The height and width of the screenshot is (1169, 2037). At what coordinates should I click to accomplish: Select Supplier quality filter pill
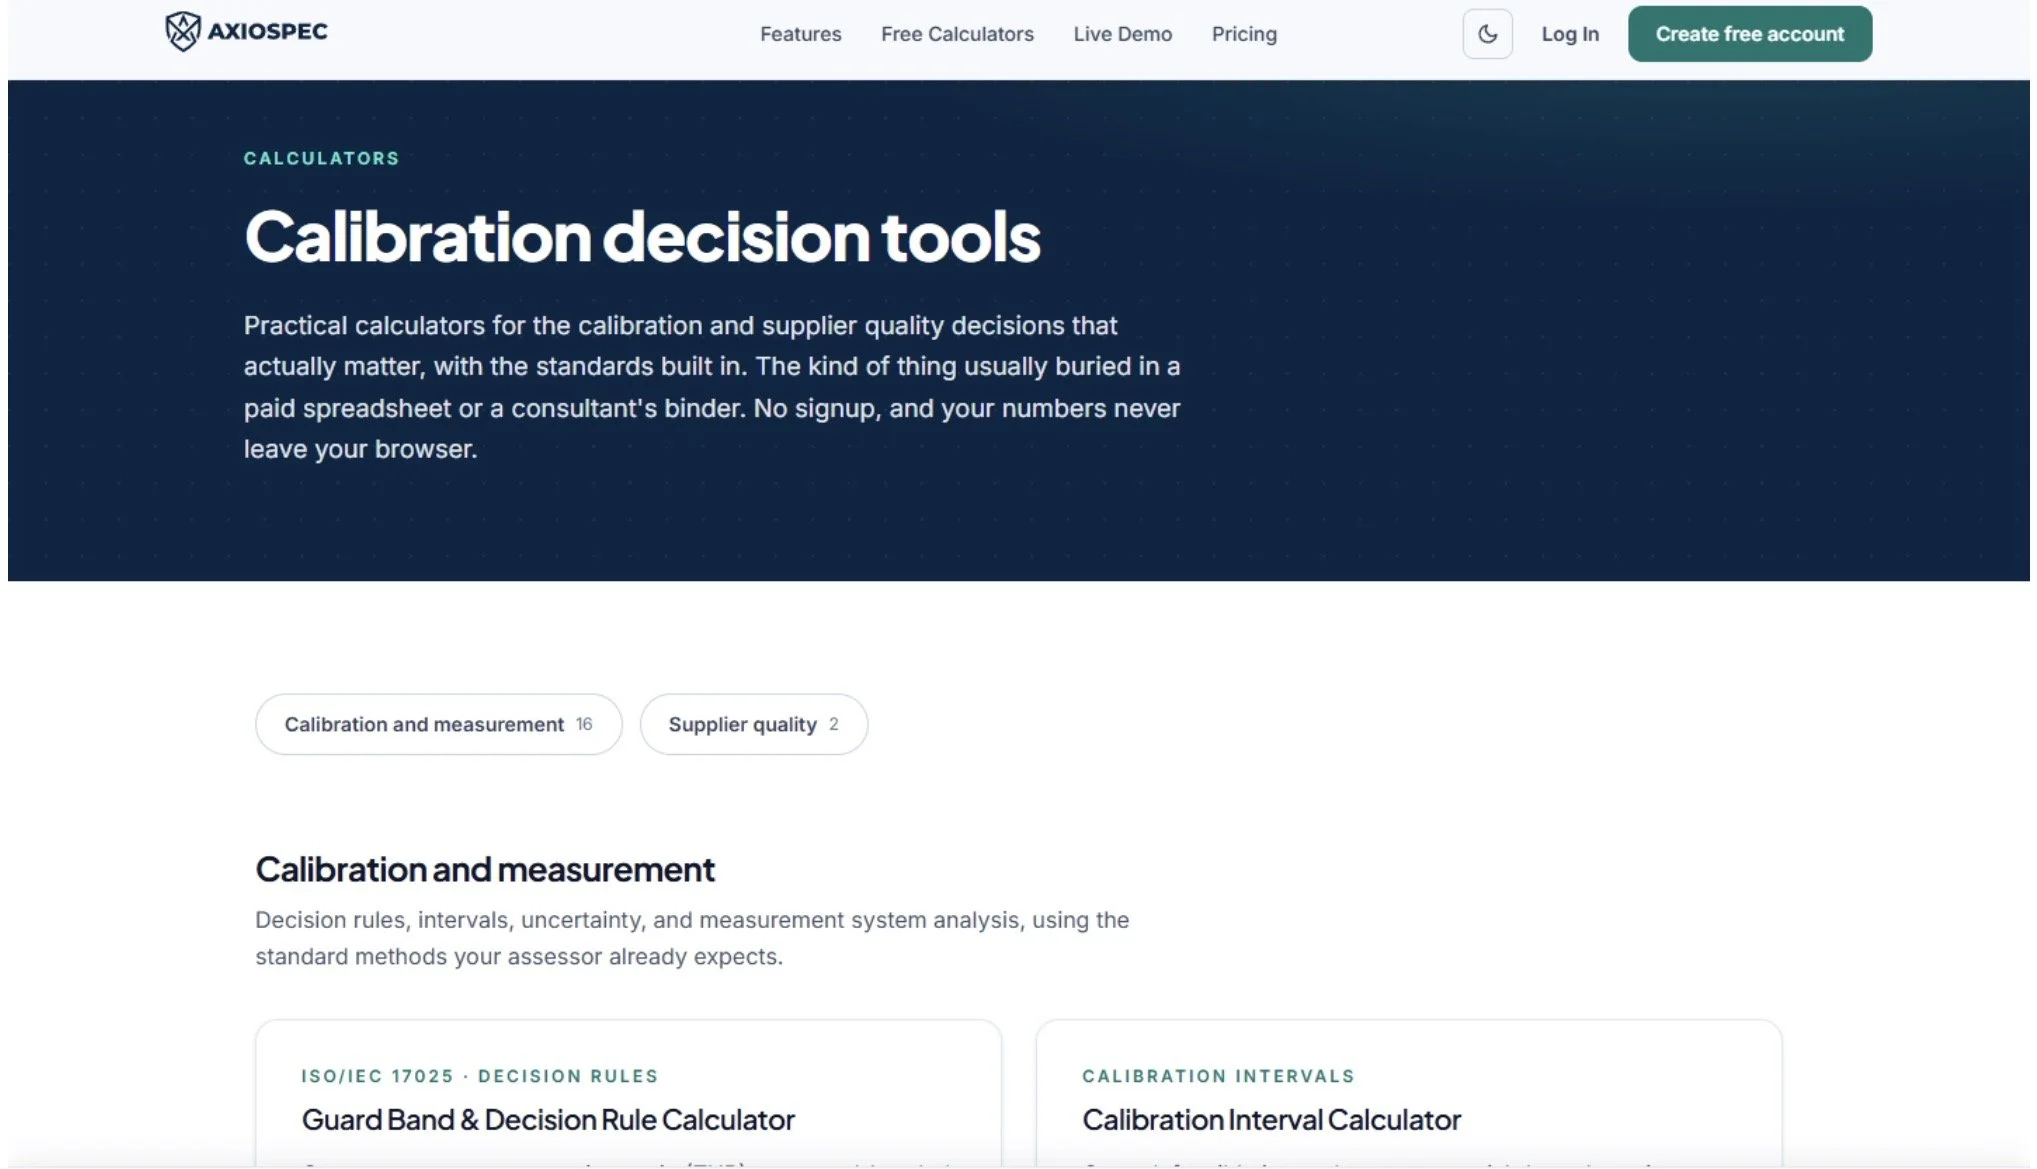pos(753,724)
